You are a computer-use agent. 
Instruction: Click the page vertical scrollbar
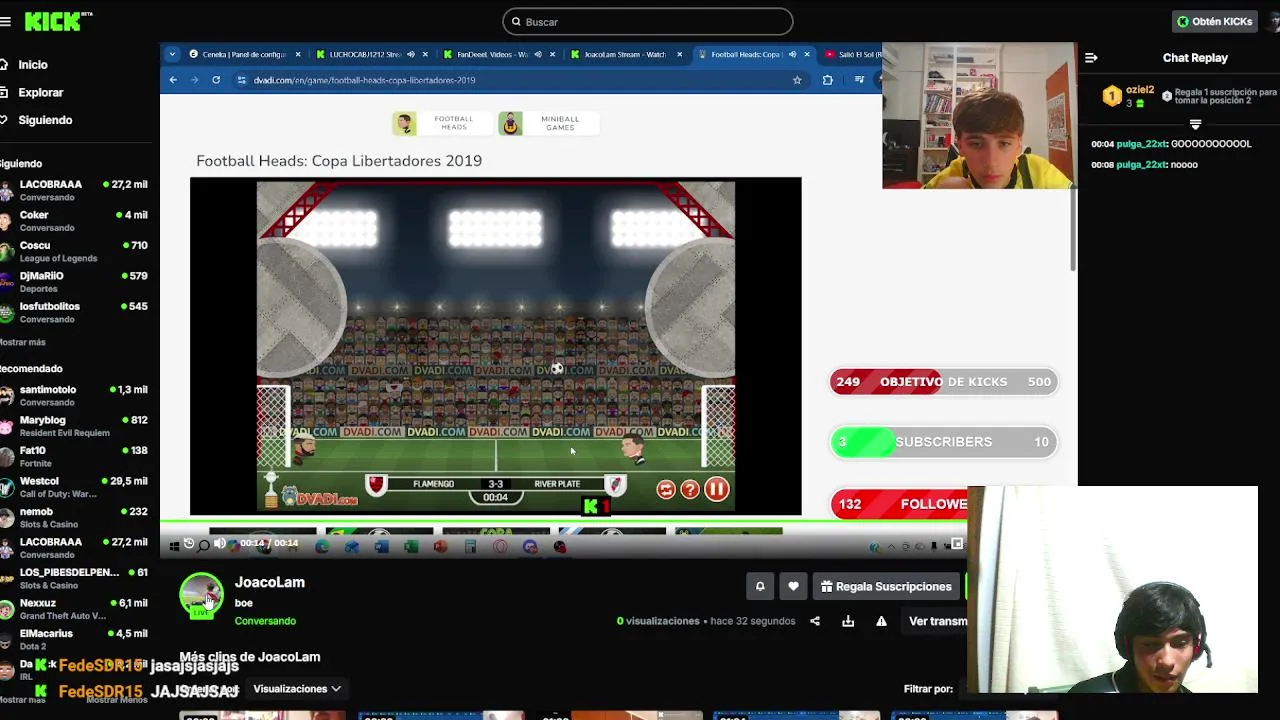(x=1072, y=229)
